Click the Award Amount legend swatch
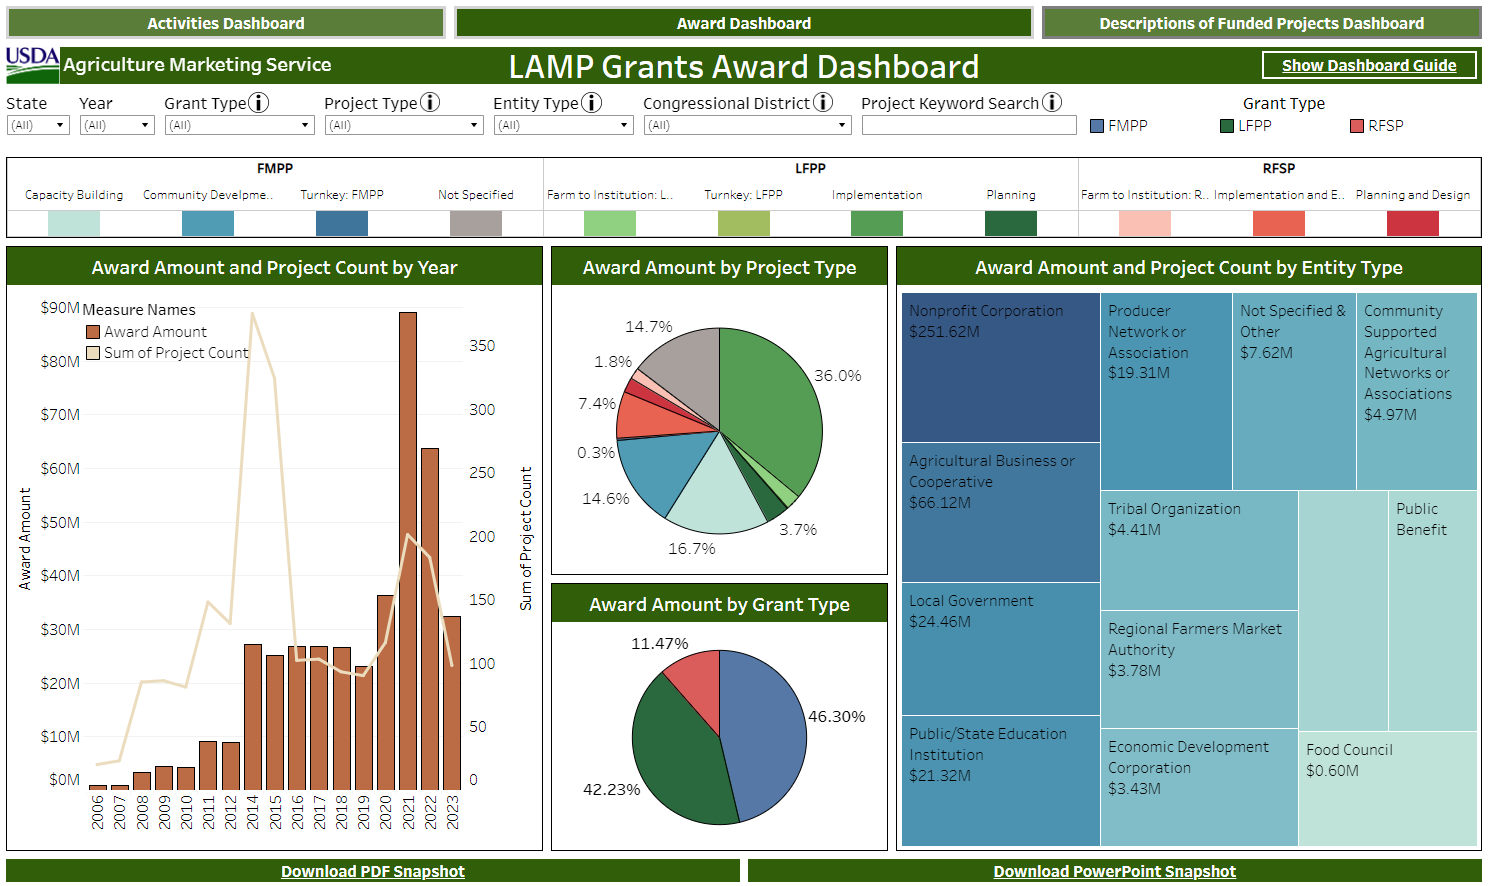 (93, 332)
